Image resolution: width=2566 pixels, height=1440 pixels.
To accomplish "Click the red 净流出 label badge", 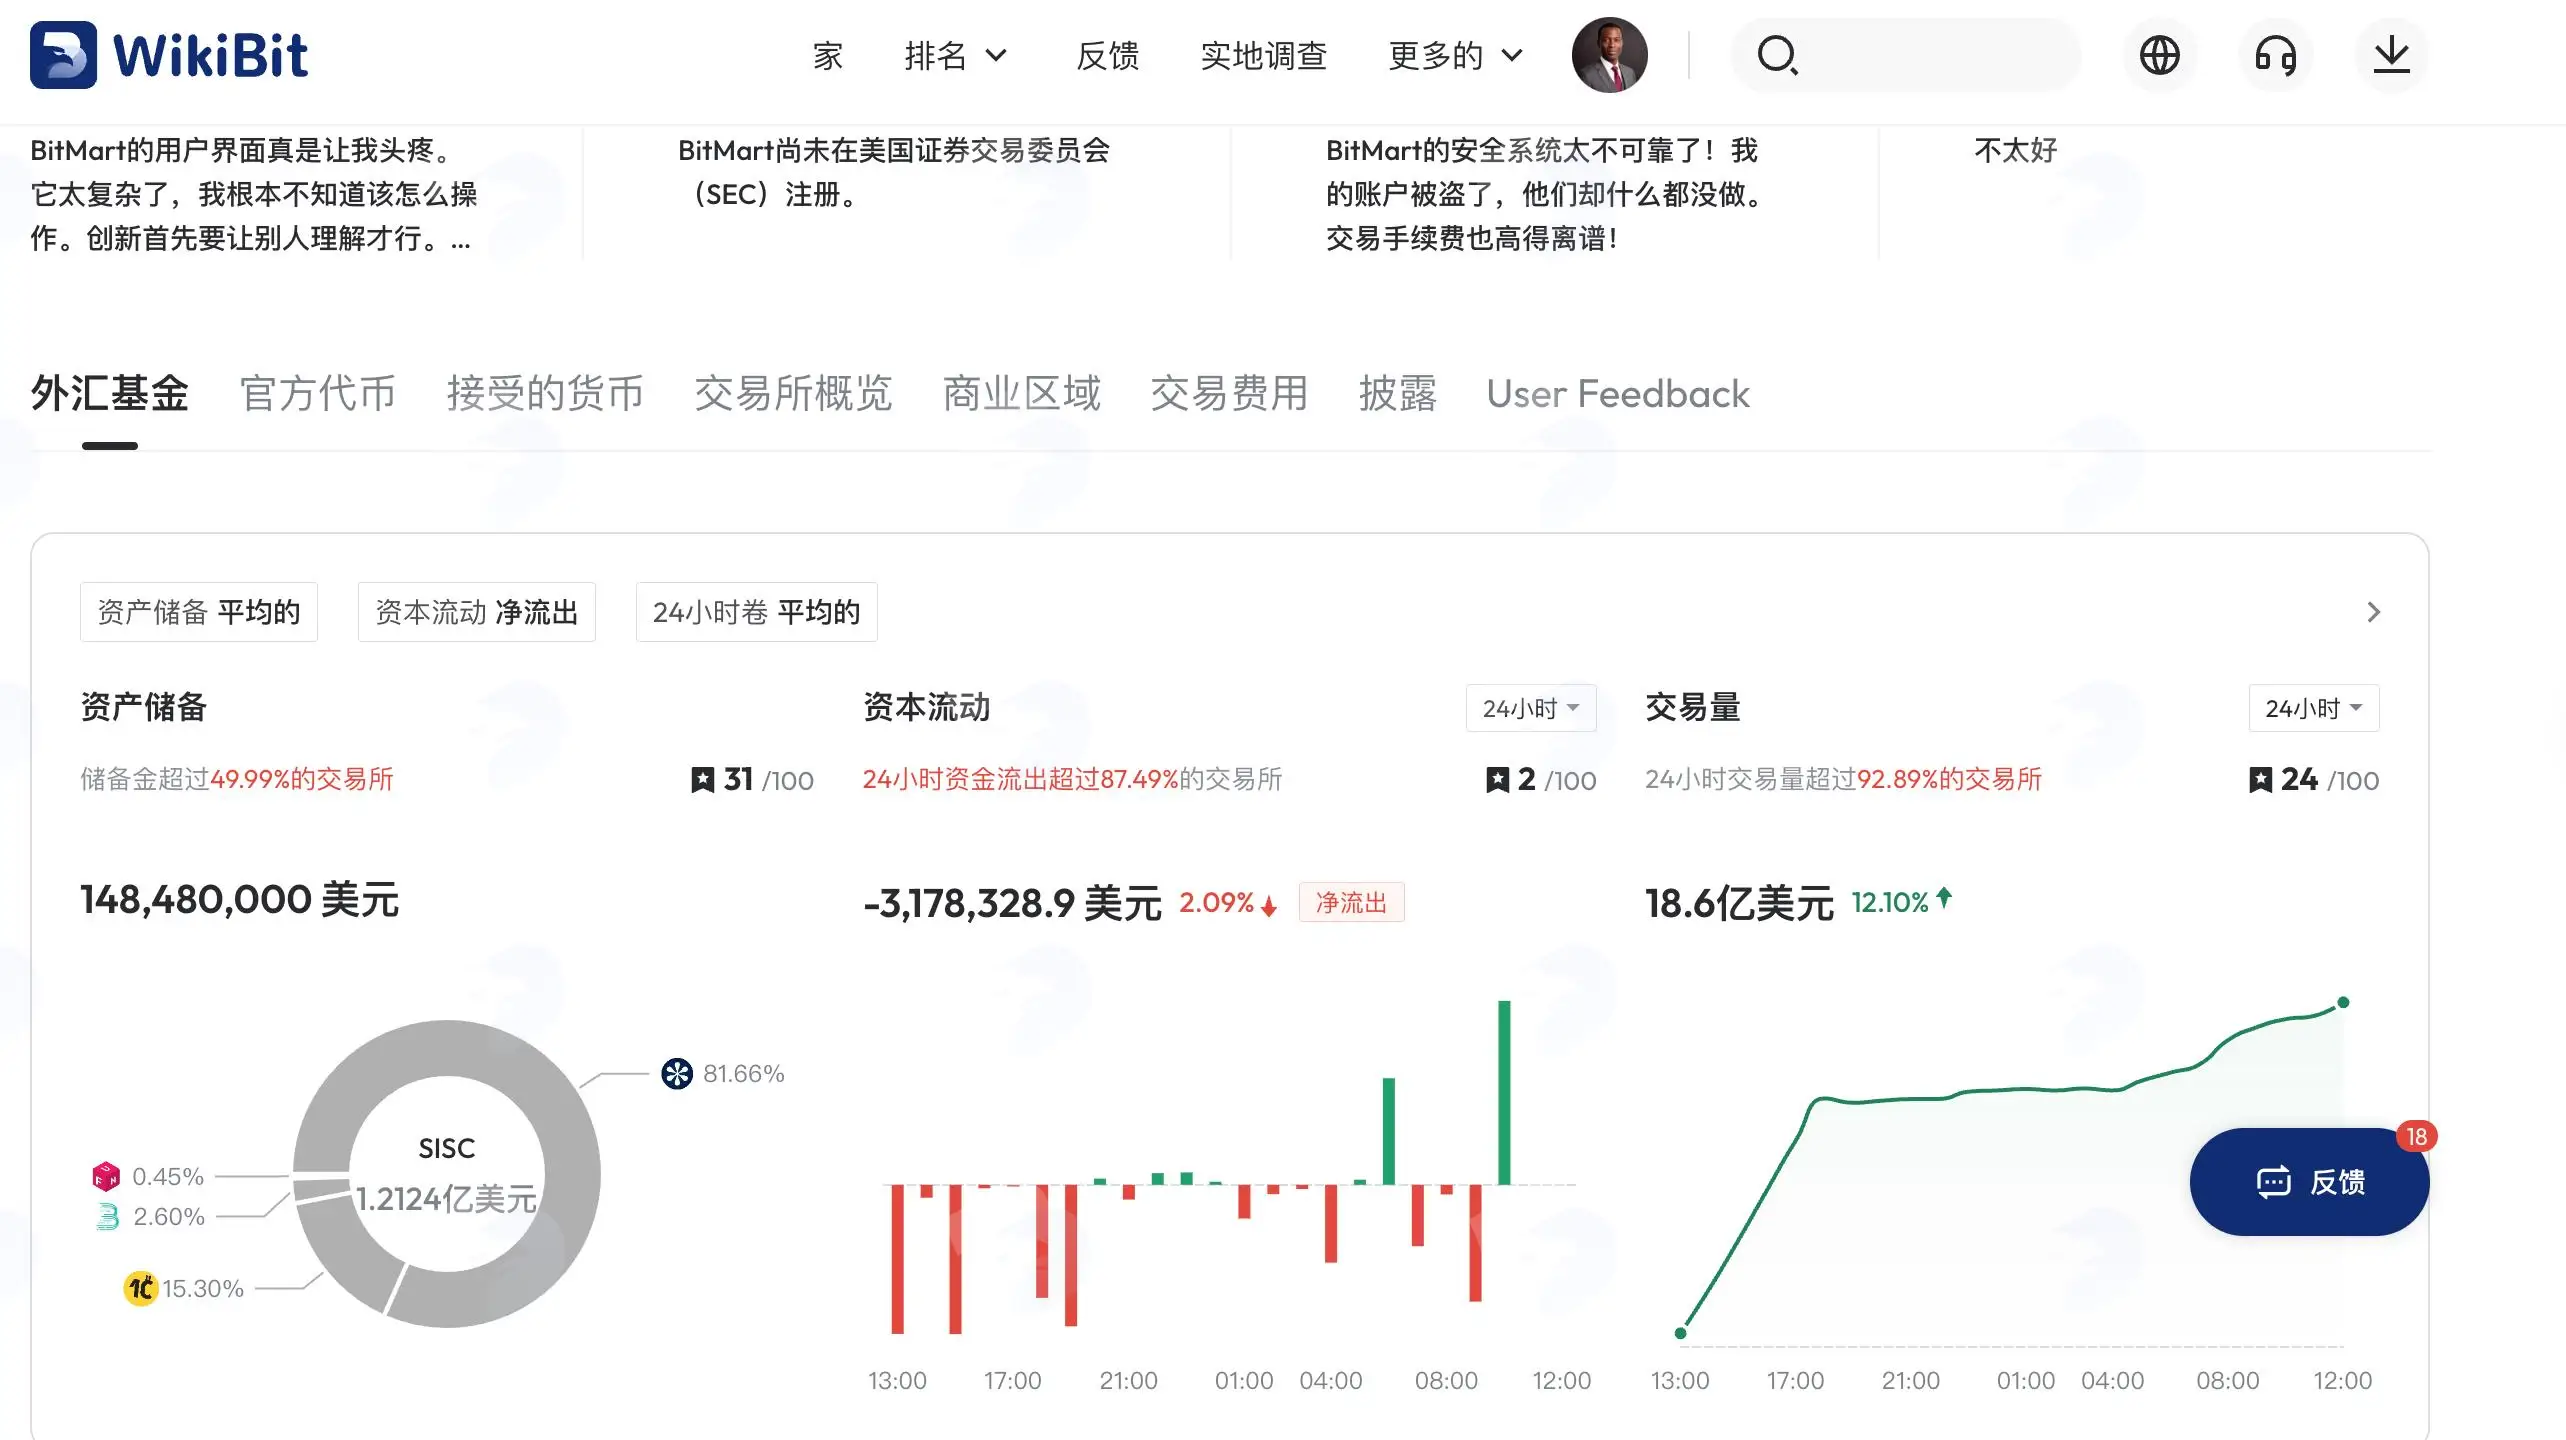I will pos(1351,903).
